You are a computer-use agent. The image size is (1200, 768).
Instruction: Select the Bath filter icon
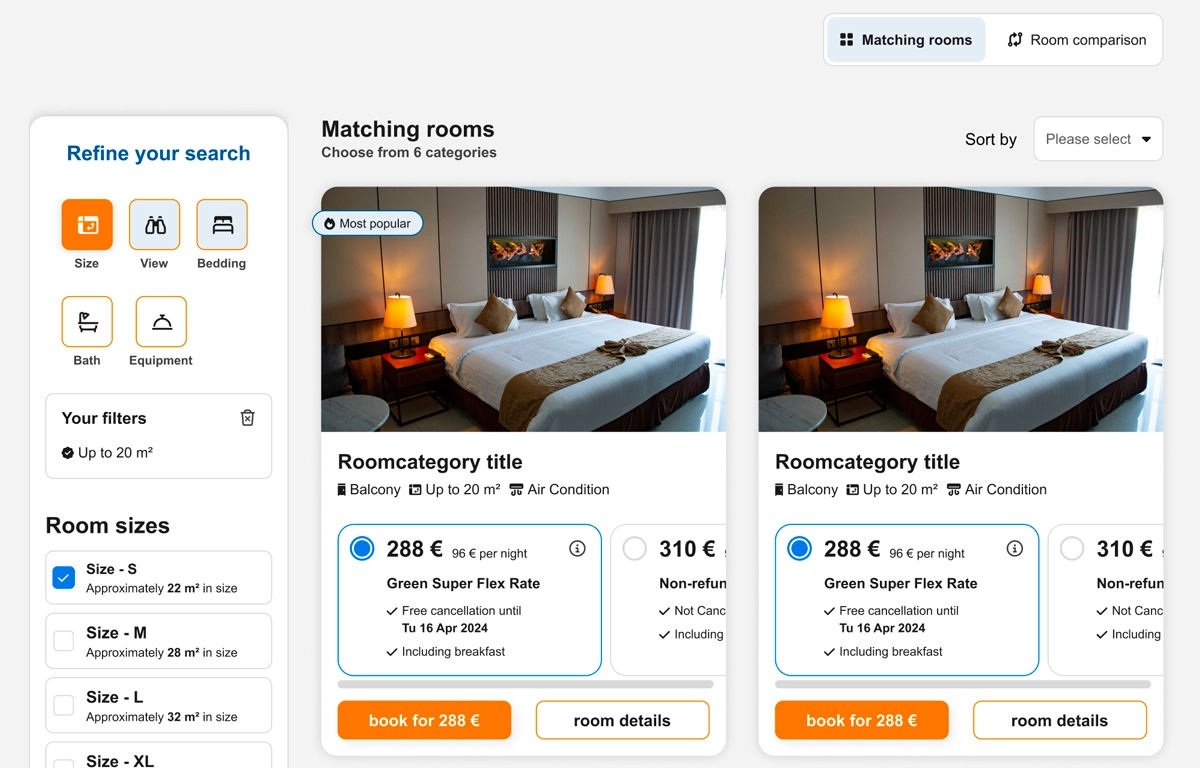point(87,322)
